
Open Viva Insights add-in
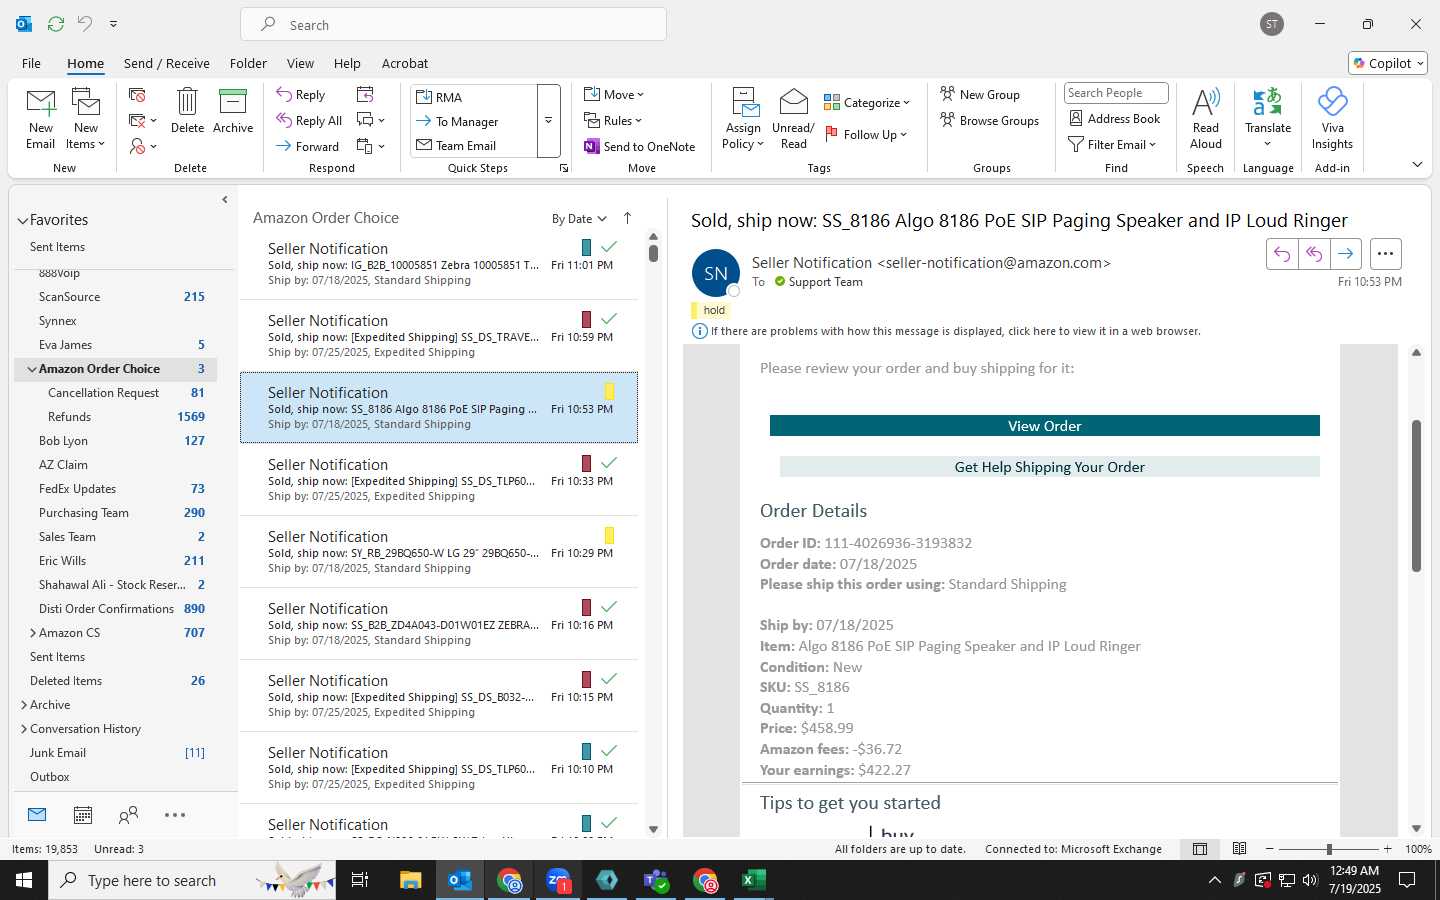tap(1332, 119)
